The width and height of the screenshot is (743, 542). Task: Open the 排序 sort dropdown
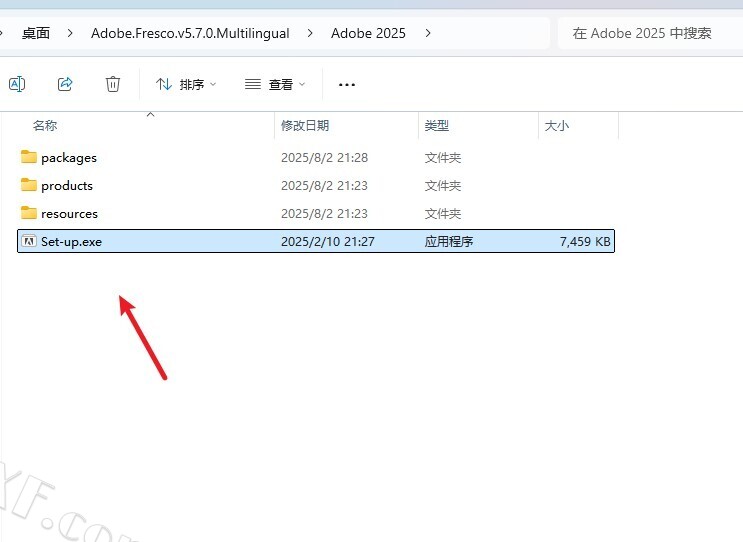186,84
